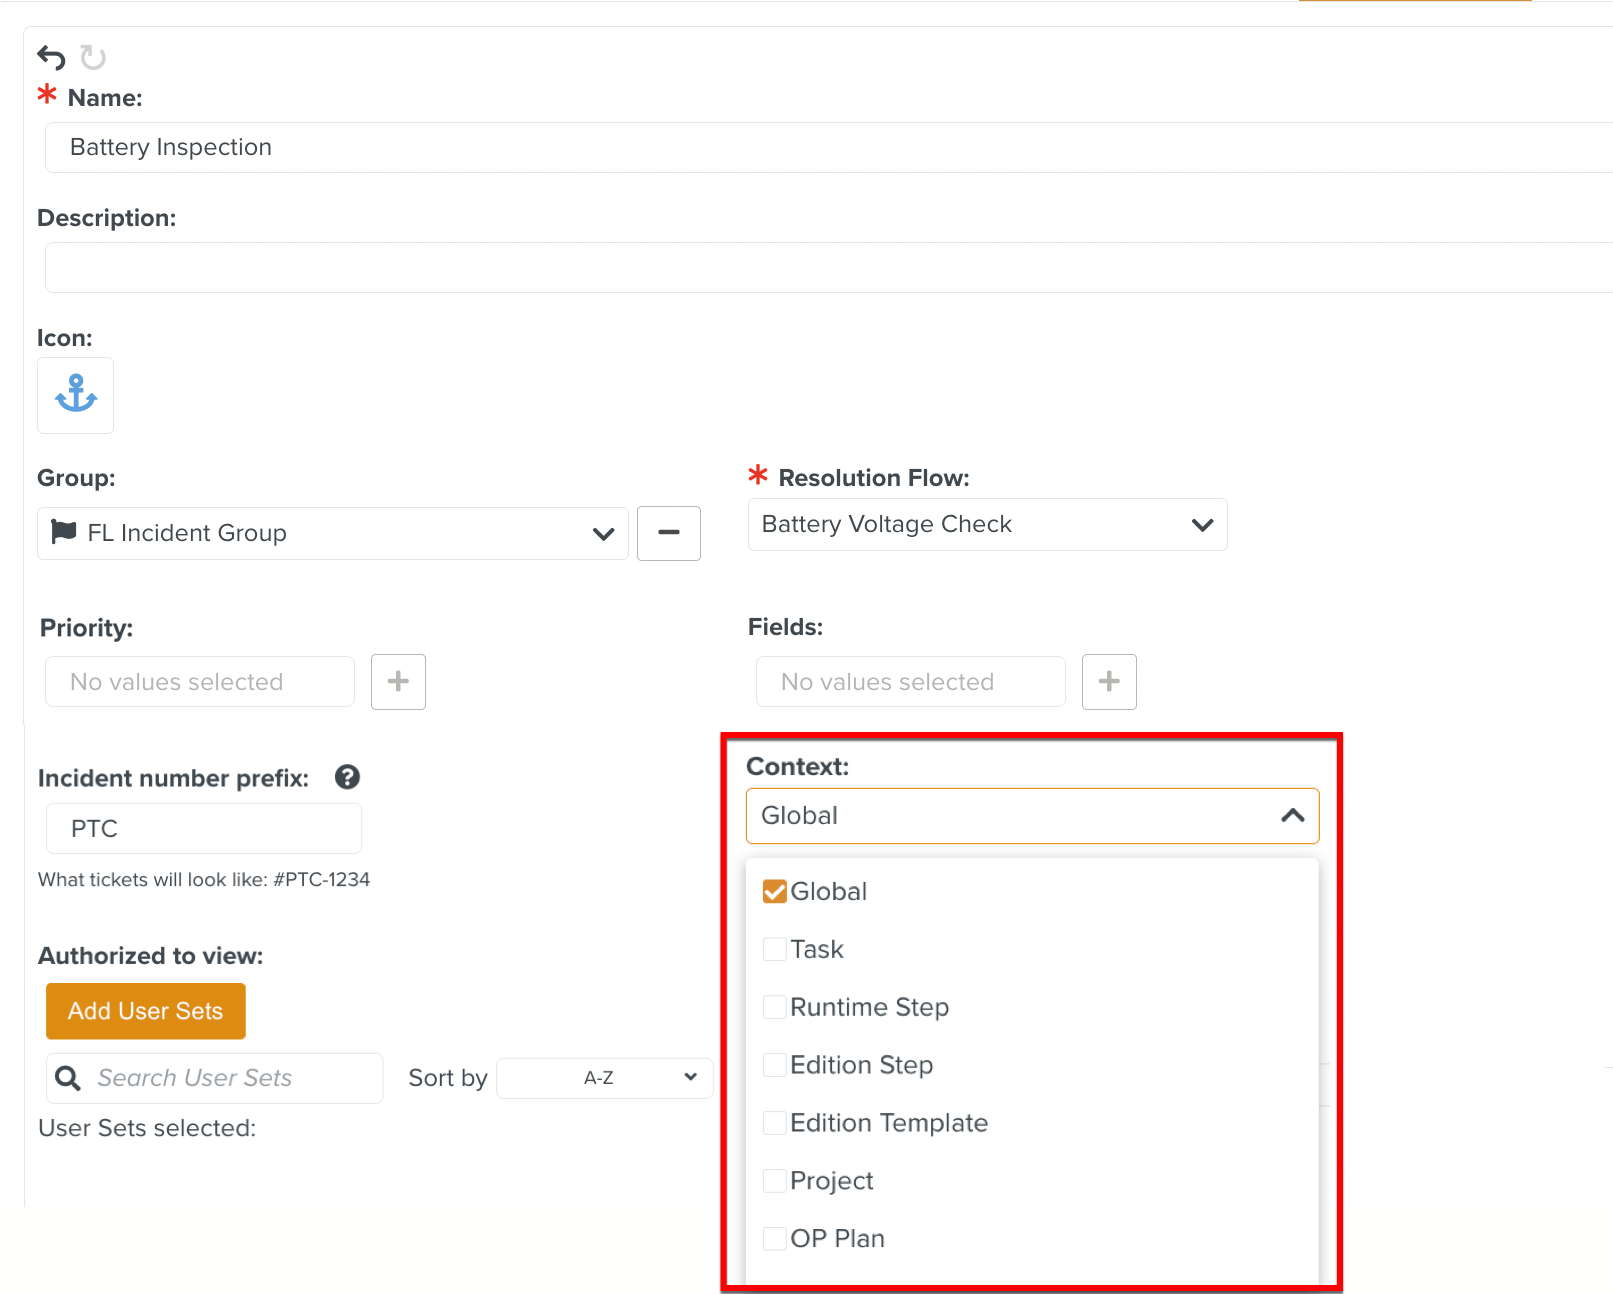Open the Sort by A-Z dropdown
This screenshot has width=1613, height=1294.
pyautogui.click(x=605, y=1078)
